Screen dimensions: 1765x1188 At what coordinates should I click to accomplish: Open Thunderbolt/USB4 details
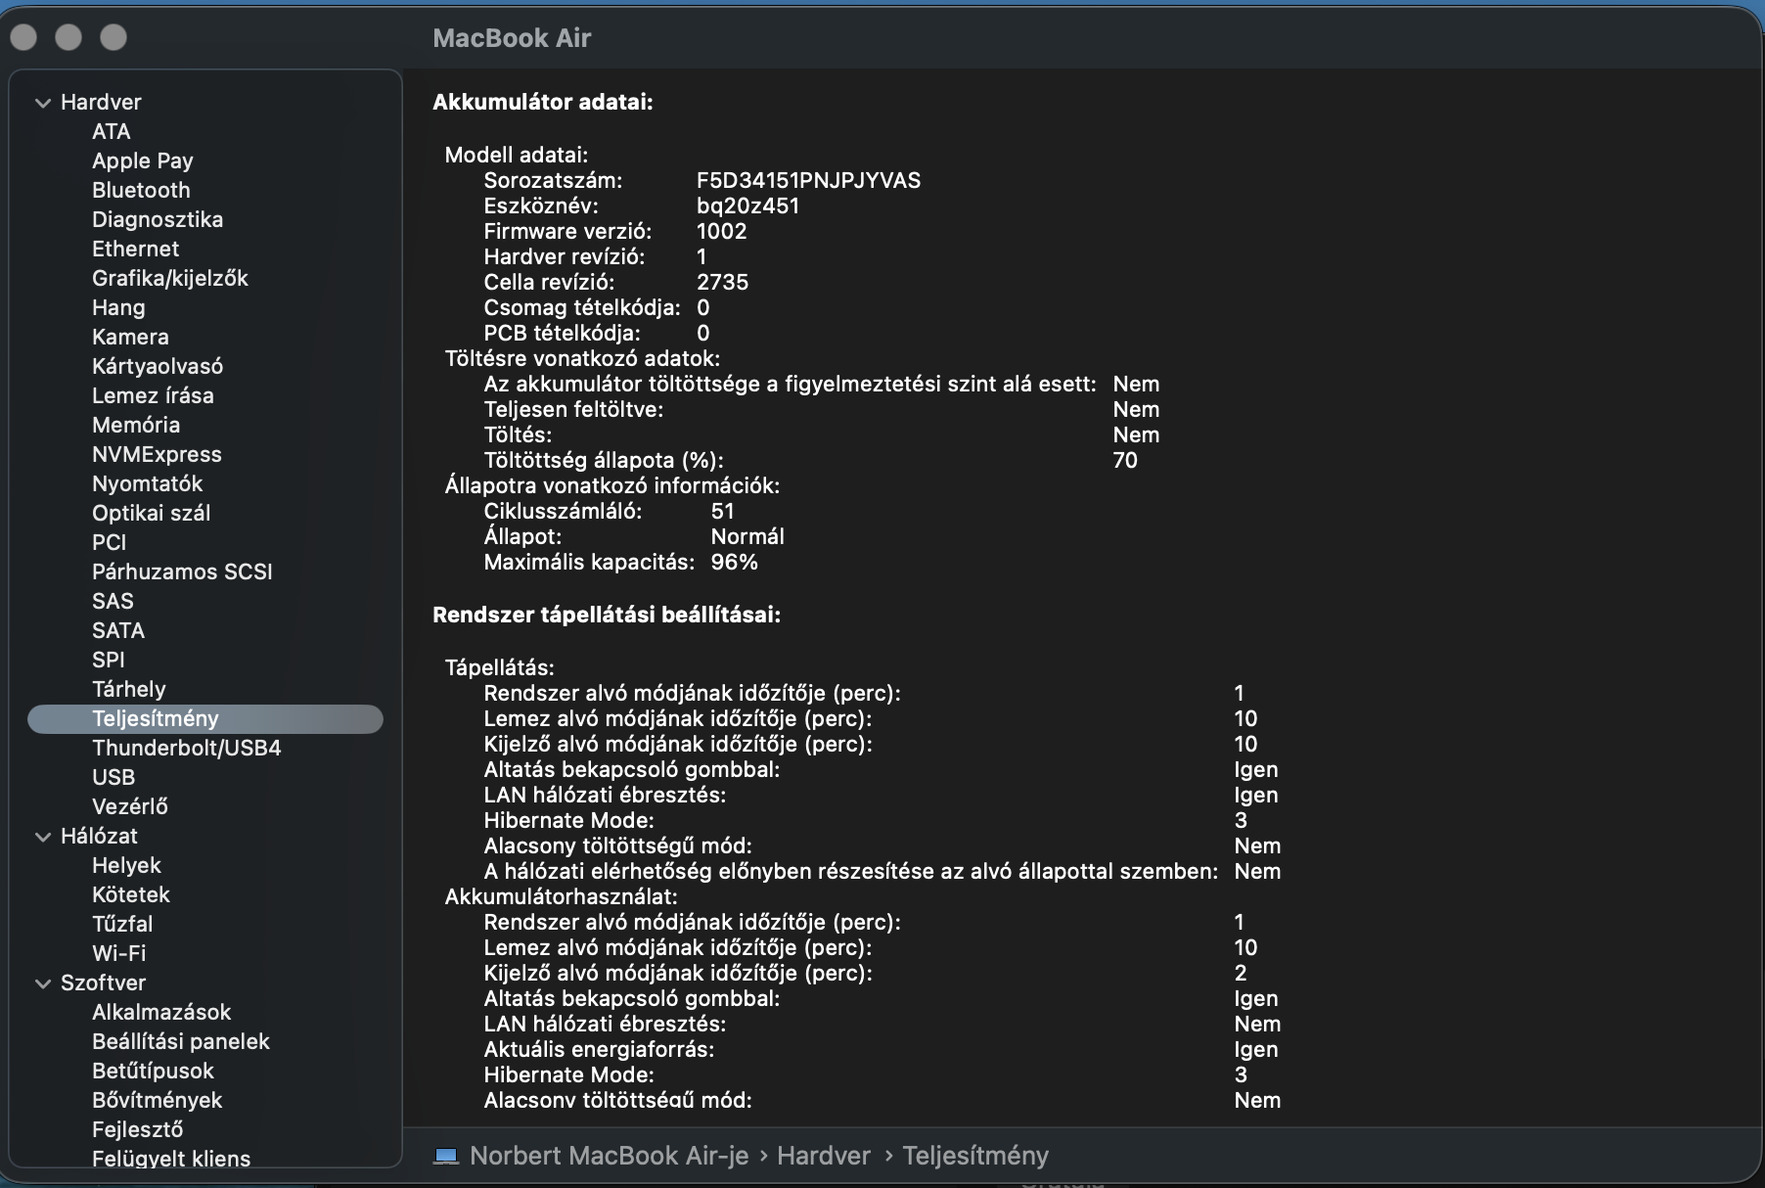tap(186, 748)
